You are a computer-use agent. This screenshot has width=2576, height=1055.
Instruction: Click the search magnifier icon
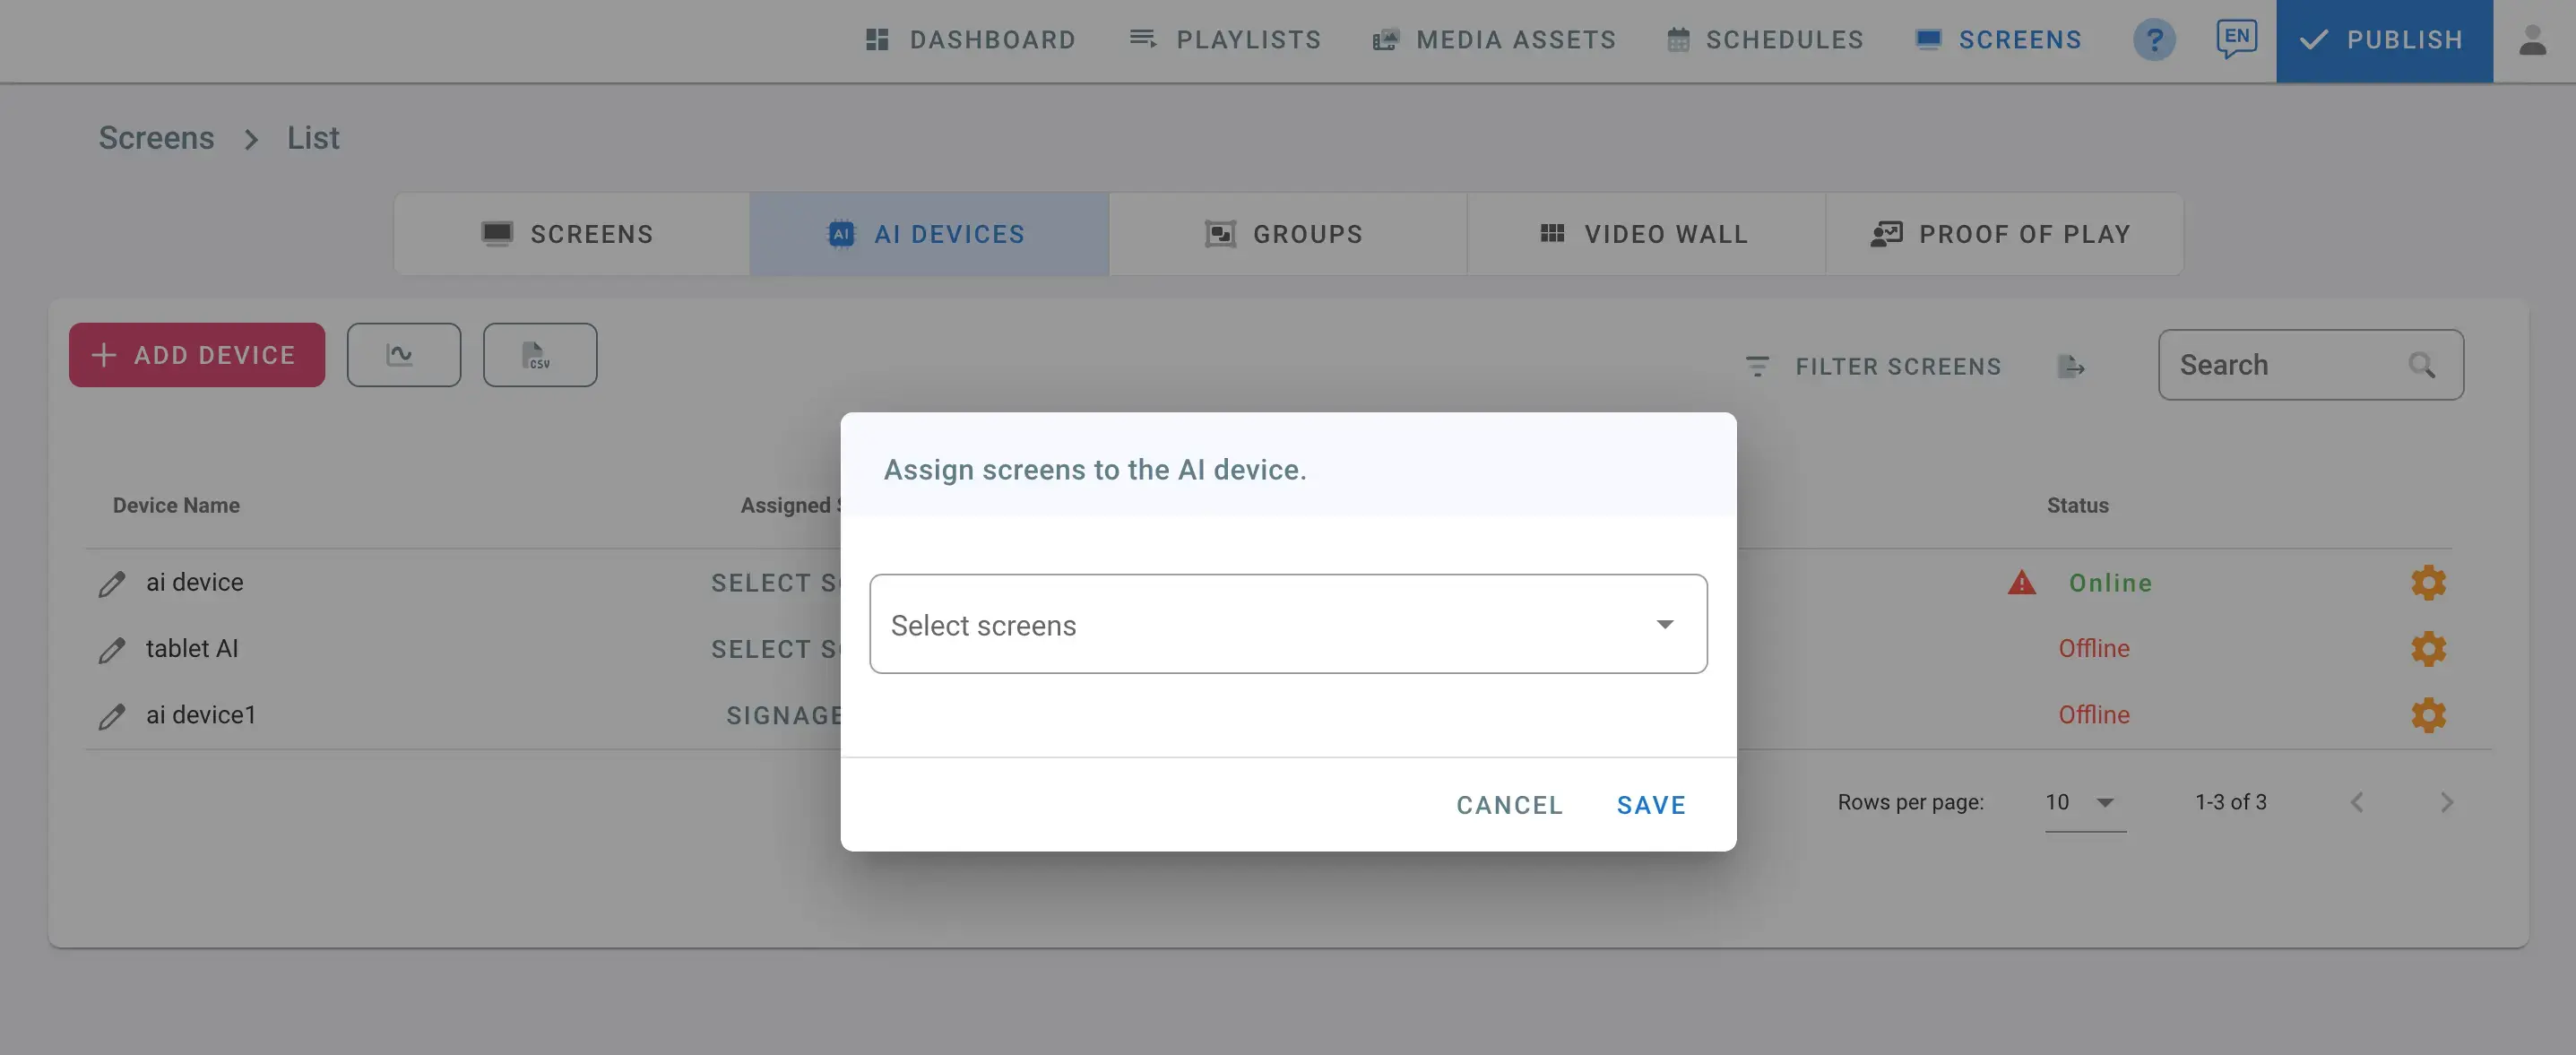[x=2421, y=365]
